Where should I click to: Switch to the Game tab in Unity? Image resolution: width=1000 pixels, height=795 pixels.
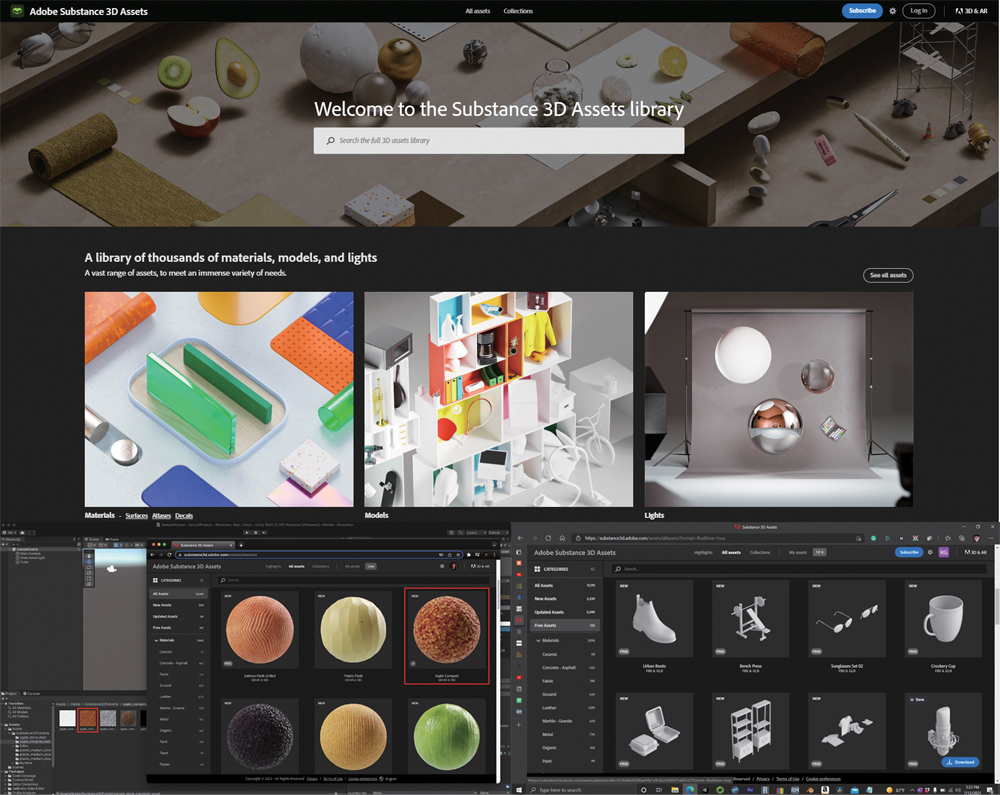tap(114, 539)
